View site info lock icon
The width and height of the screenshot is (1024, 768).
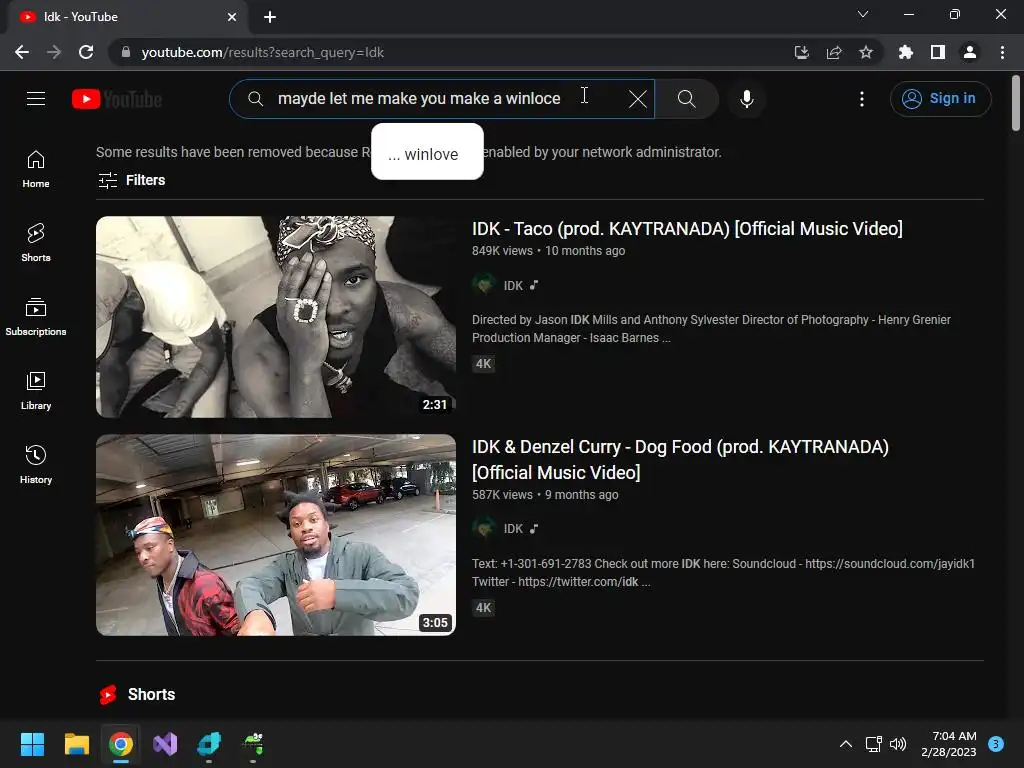point(126,52)
